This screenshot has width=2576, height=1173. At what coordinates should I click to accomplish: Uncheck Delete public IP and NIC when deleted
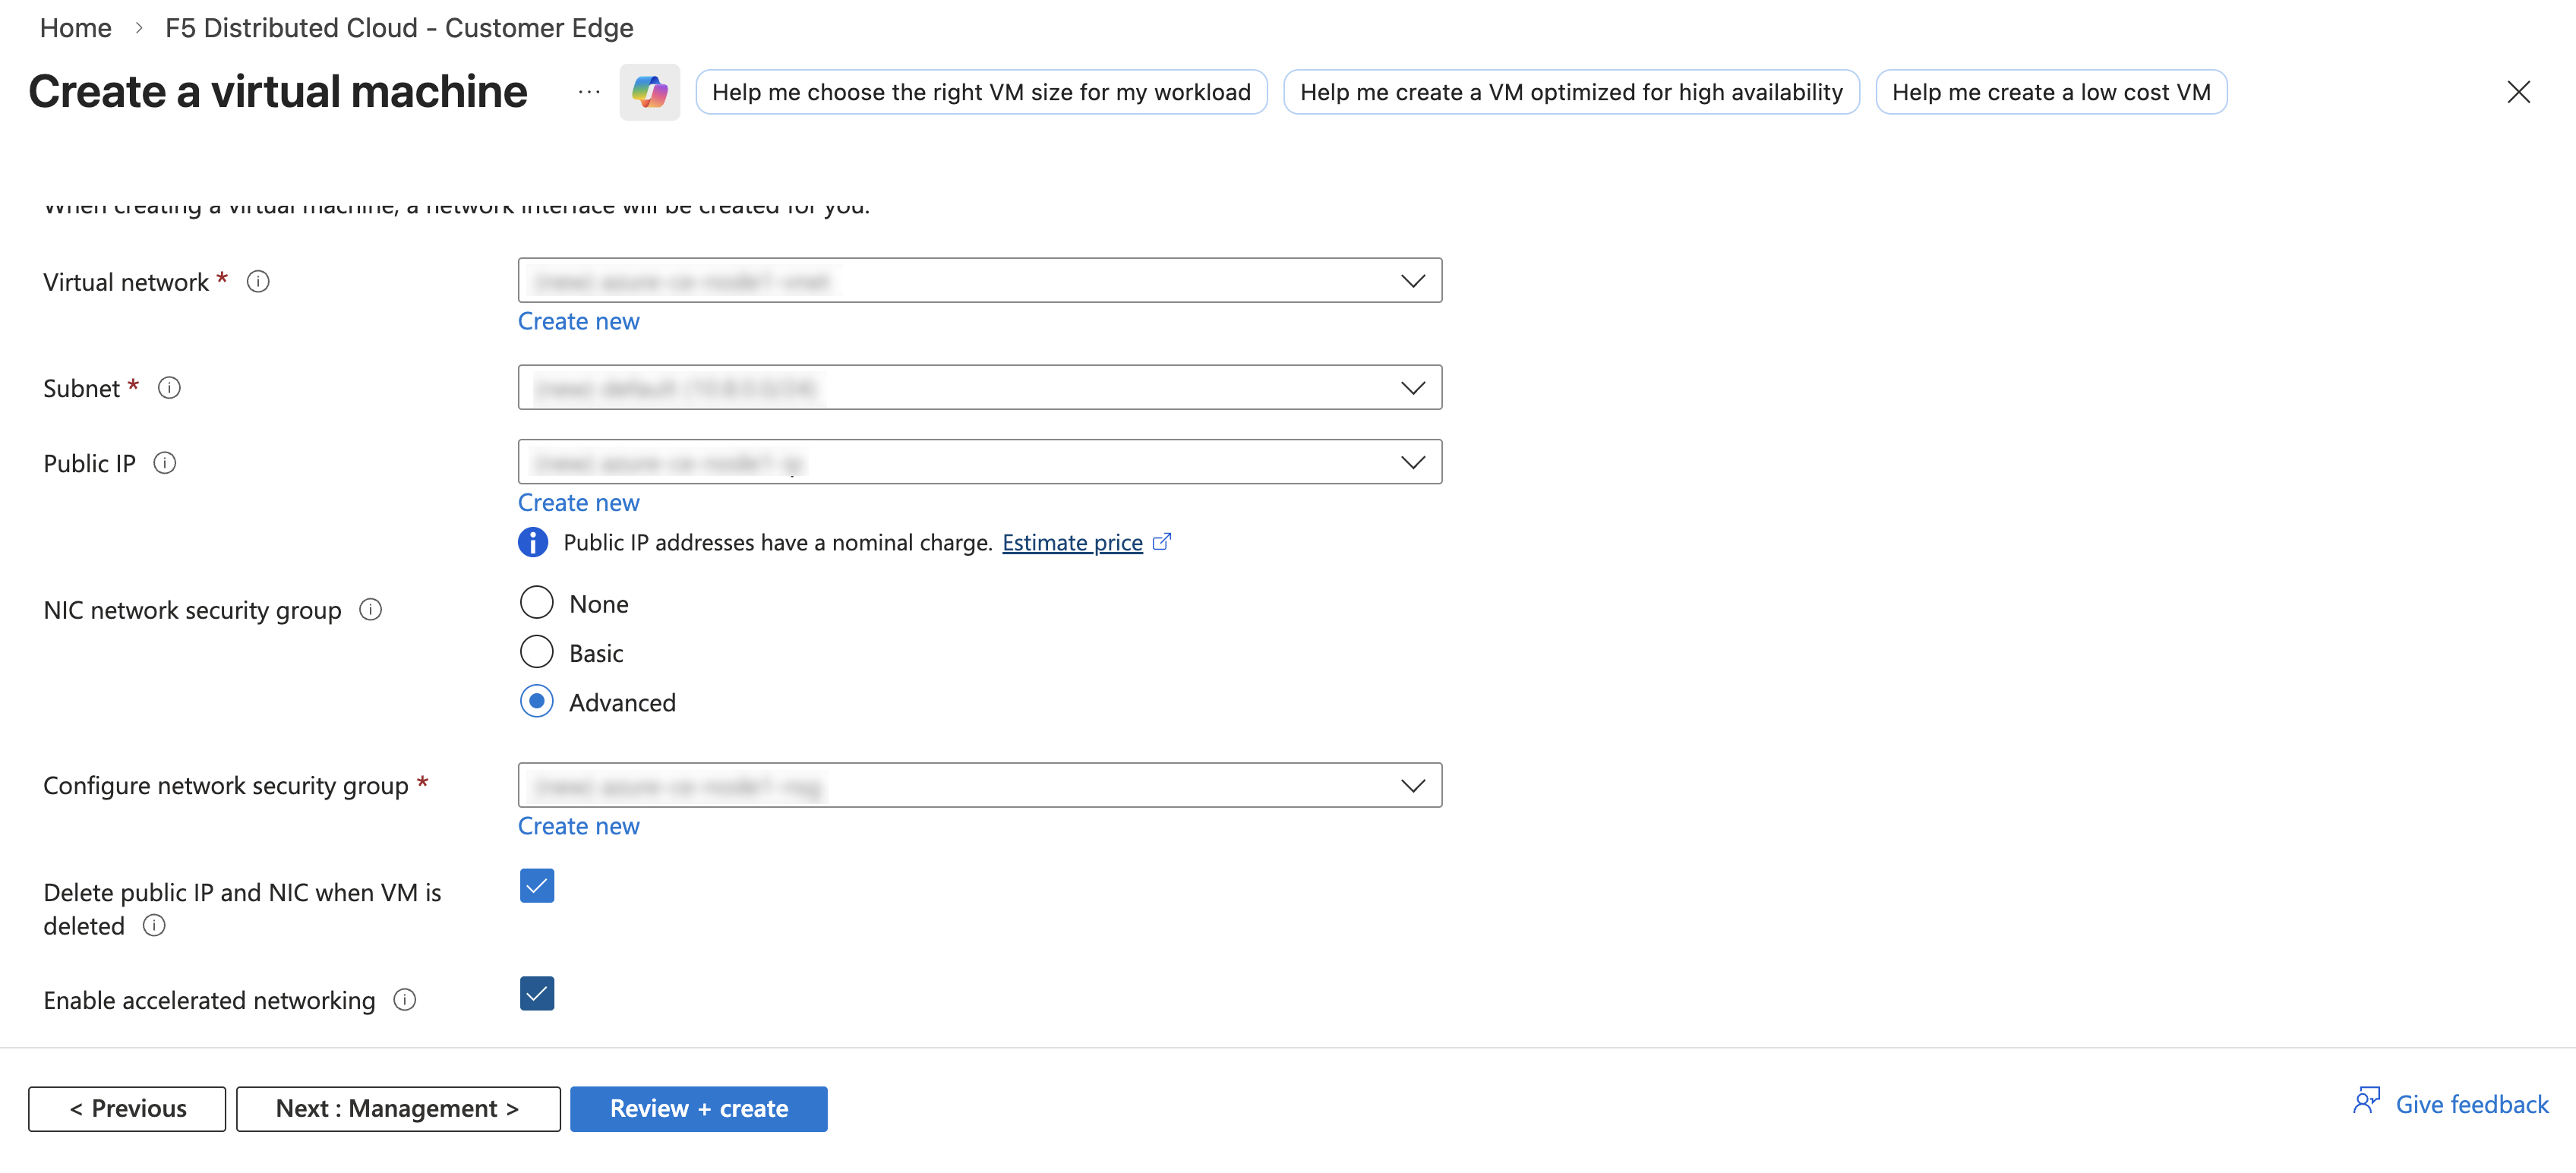(536, 885)
